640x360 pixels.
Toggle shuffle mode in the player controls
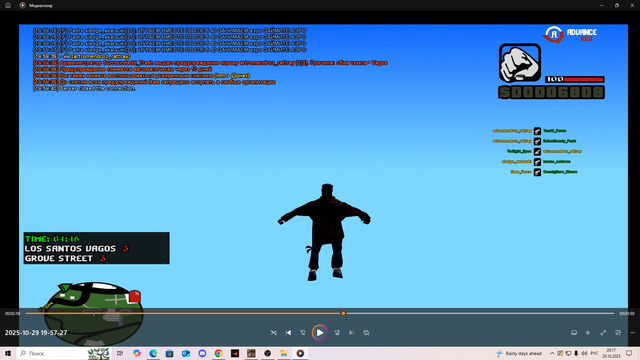click(x=273, y=333)
